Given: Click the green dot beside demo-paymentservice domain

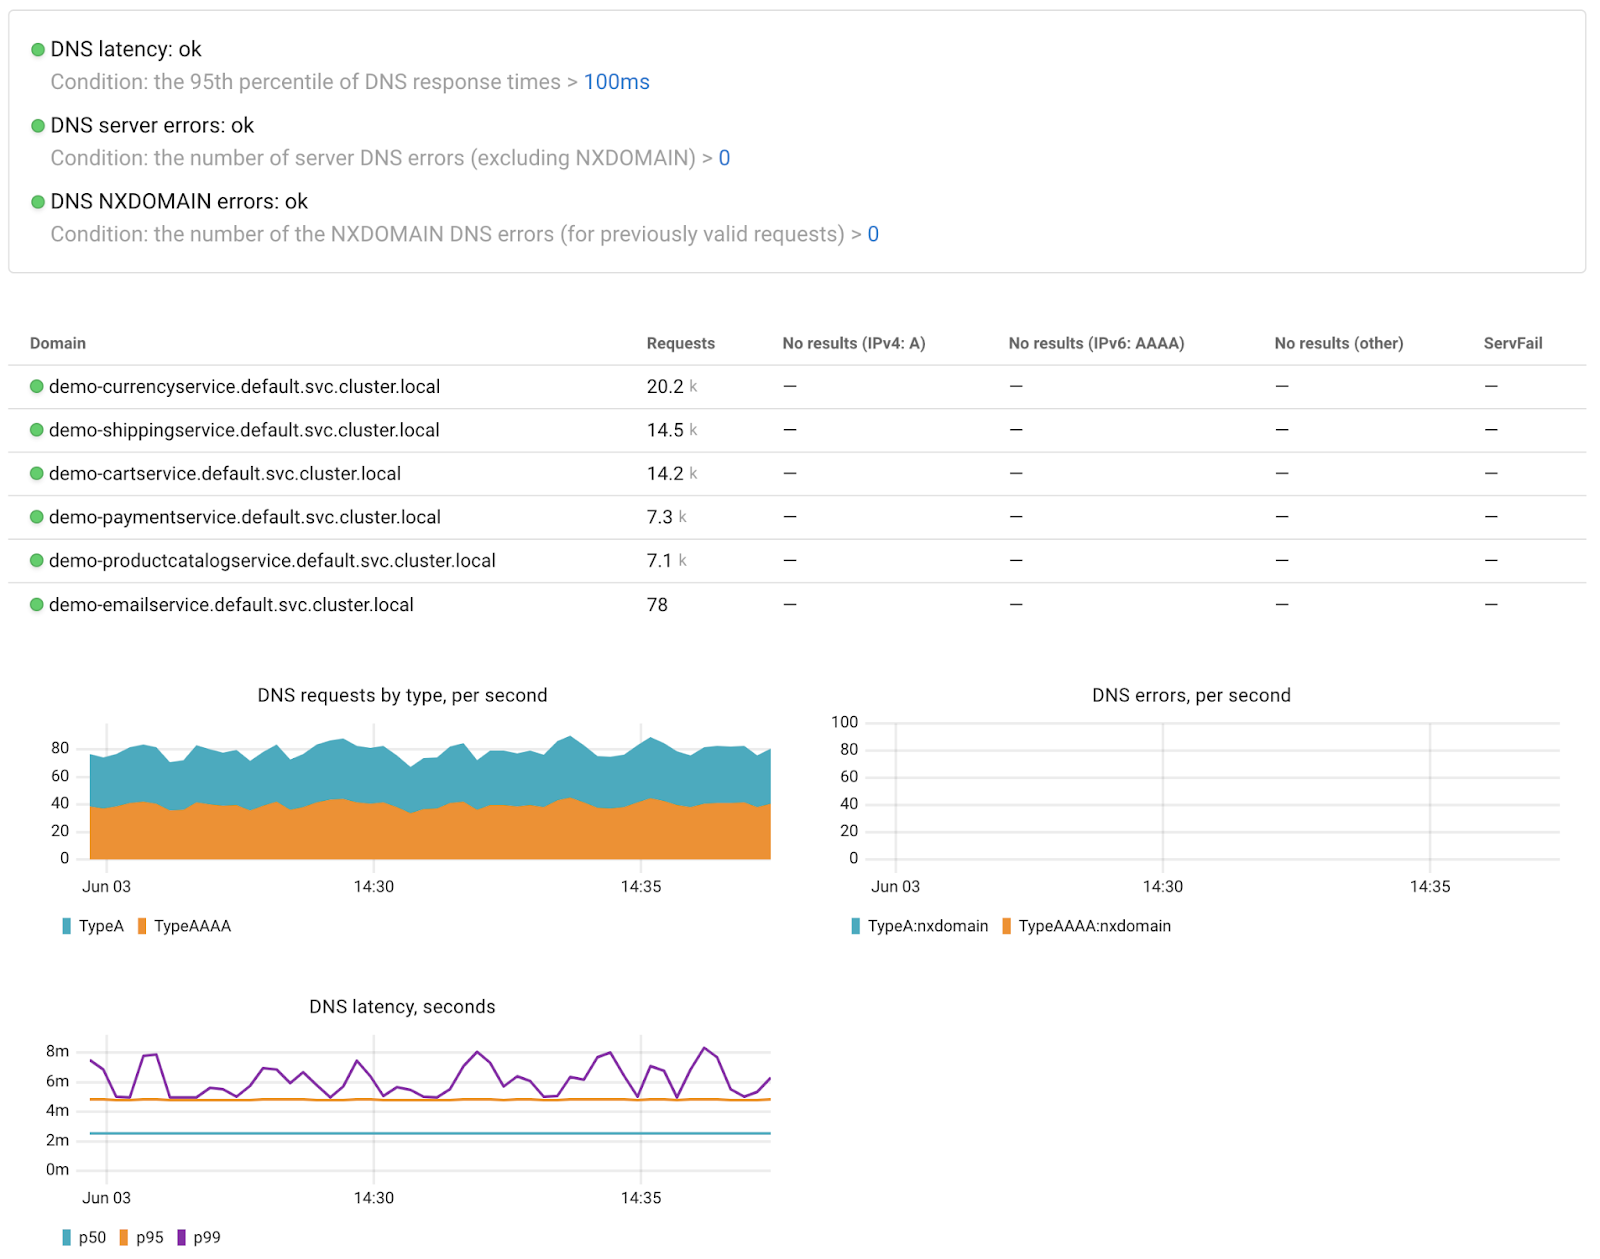Looking at the screenshot, I should [36, 517].
